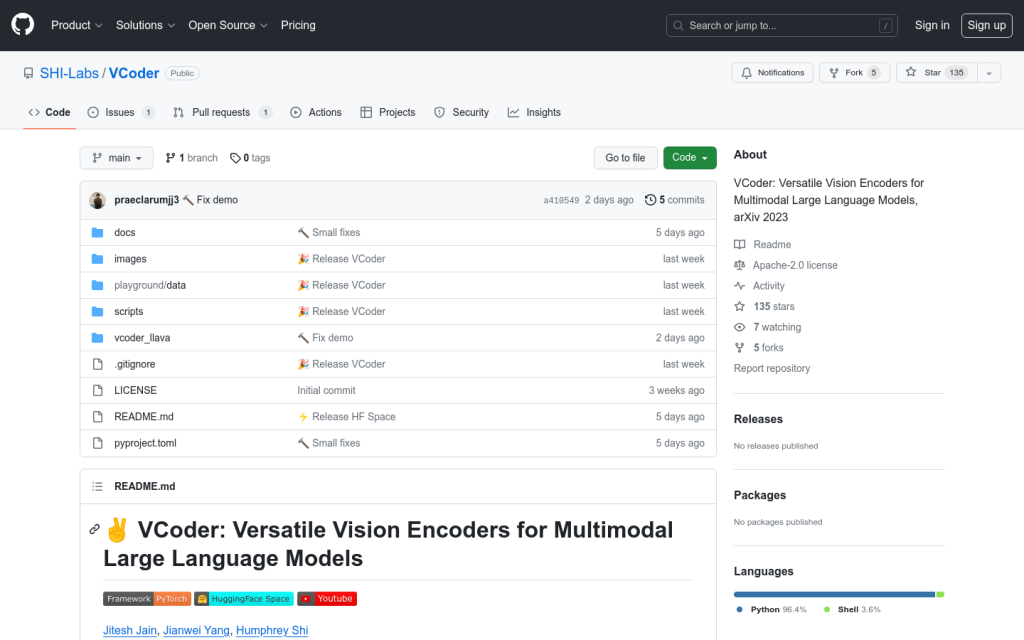Click the praeclarumjj3 avatar image
1024x640 pixels.
point(97,200)
